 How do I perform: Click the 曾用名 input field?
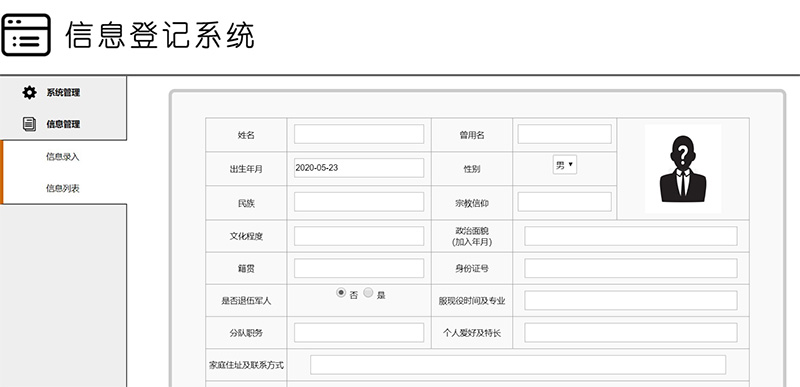pos(564,134)
